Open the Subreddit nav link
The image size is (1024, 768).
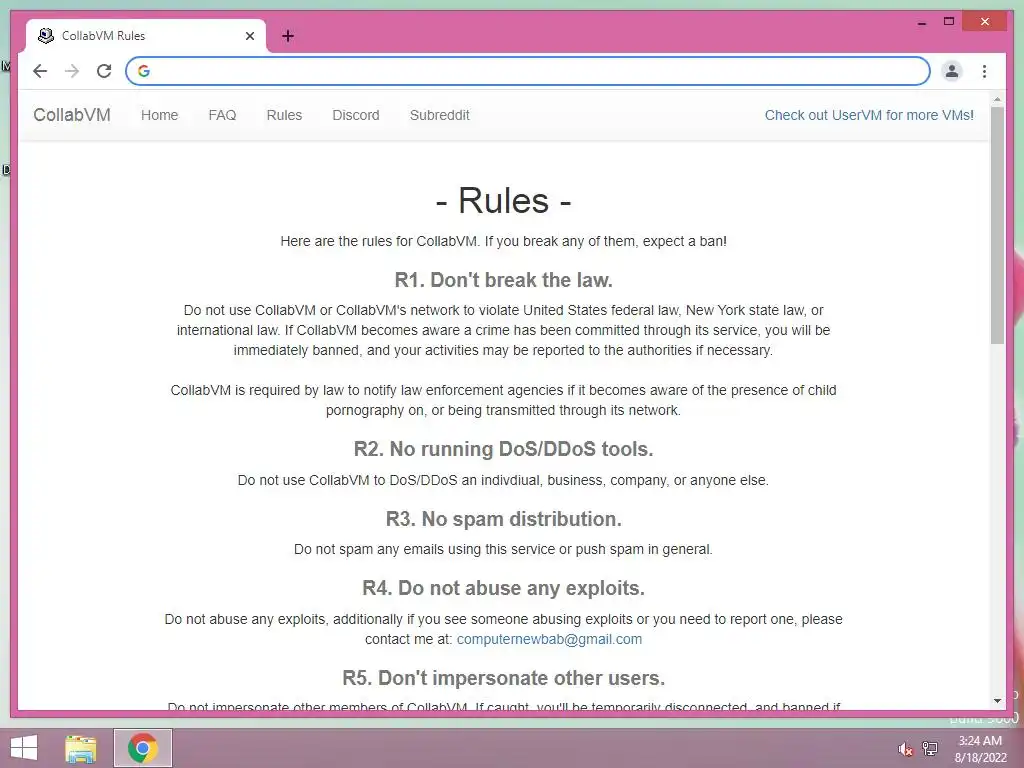coord(440,115)
